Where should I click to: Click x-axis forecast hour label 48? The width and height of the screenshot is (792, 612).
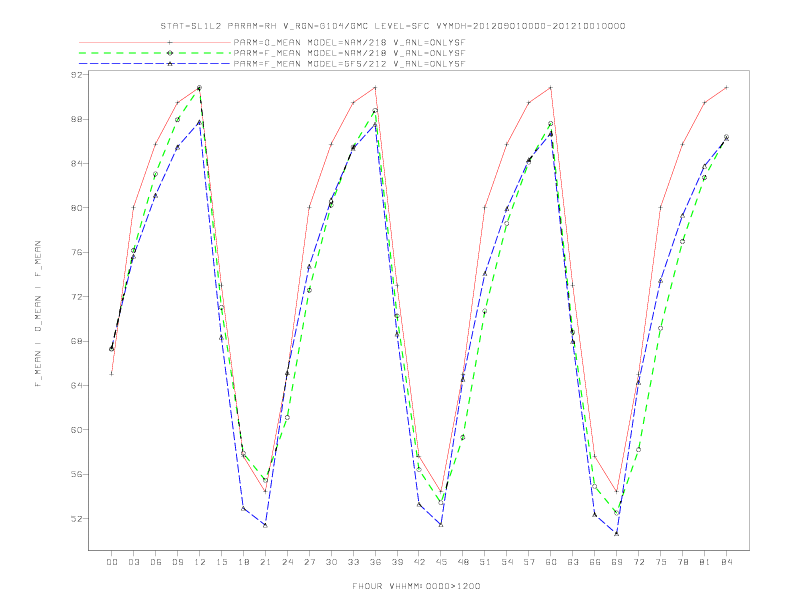(463, 562)
